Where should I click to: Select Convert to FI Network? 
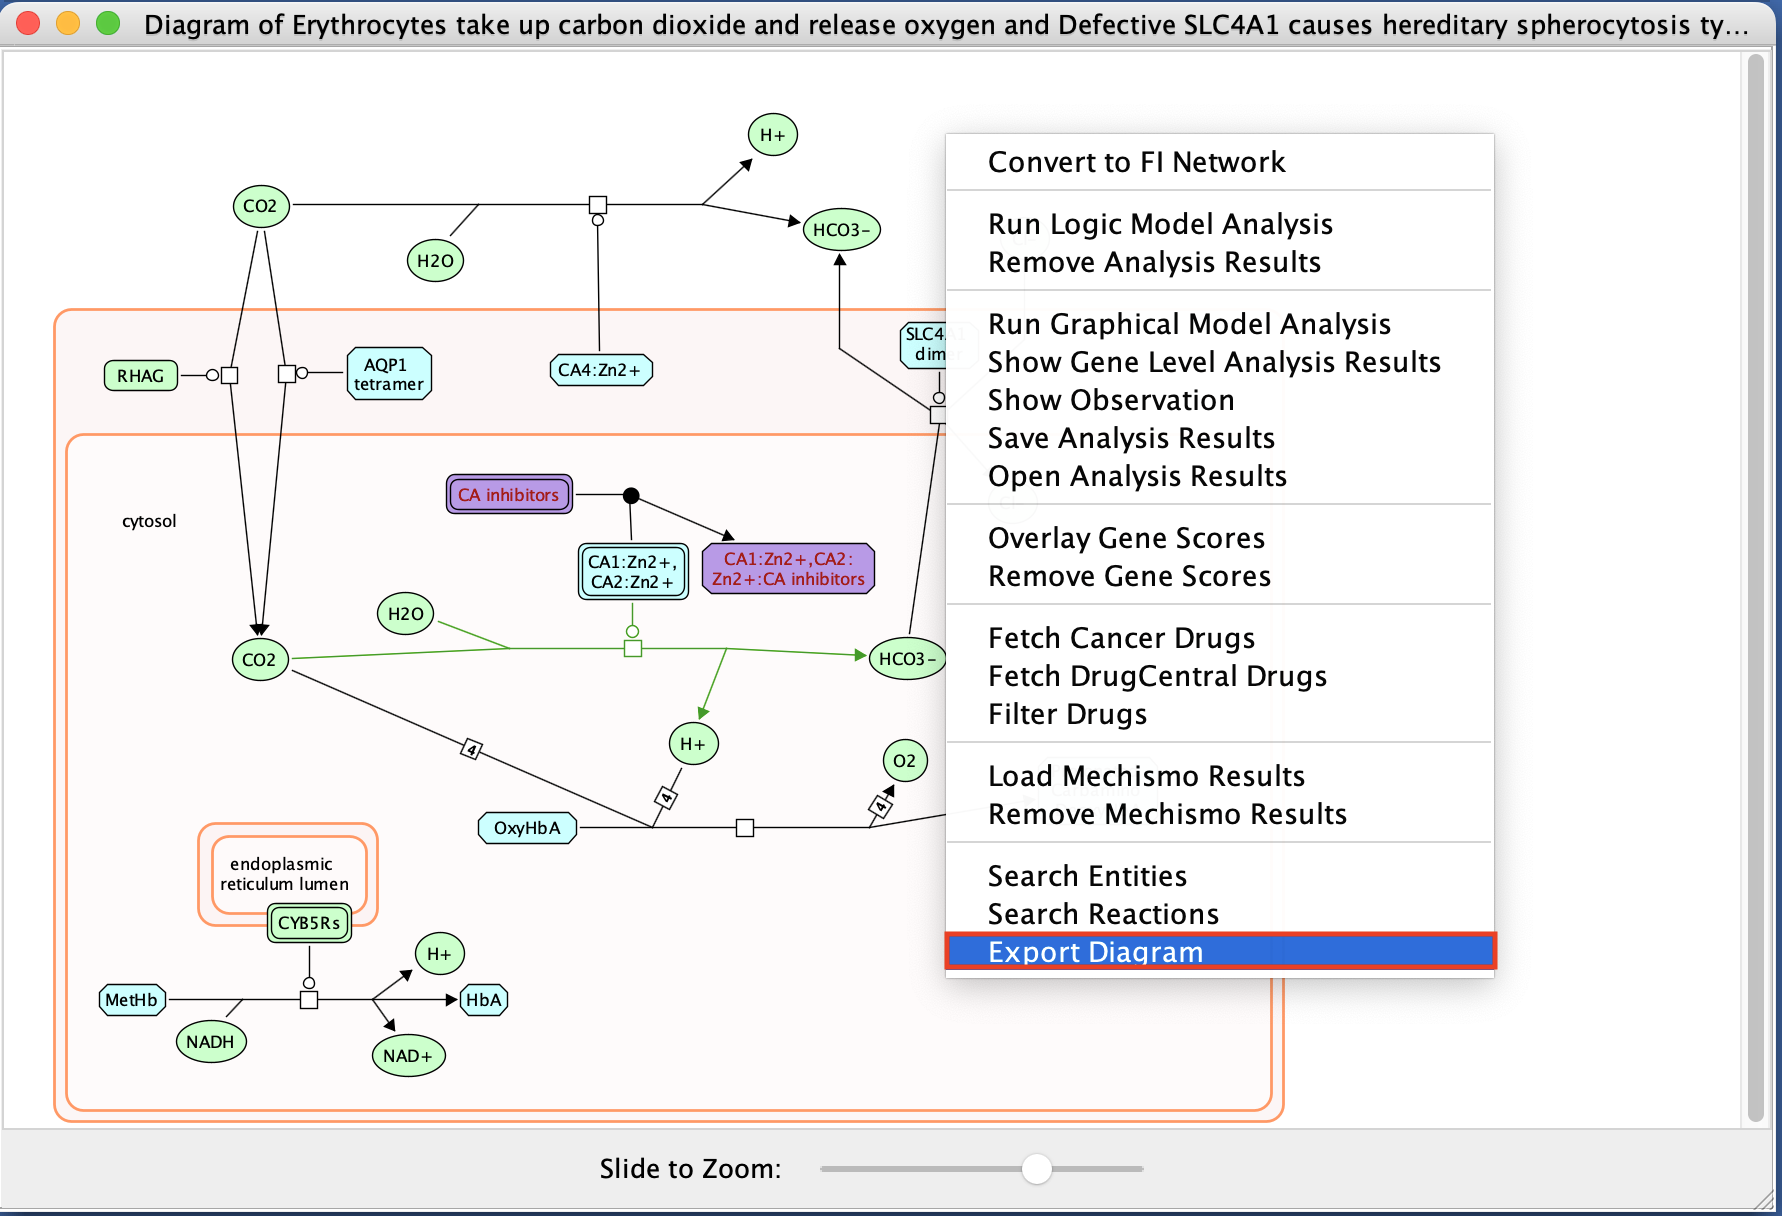[1136, 162]
